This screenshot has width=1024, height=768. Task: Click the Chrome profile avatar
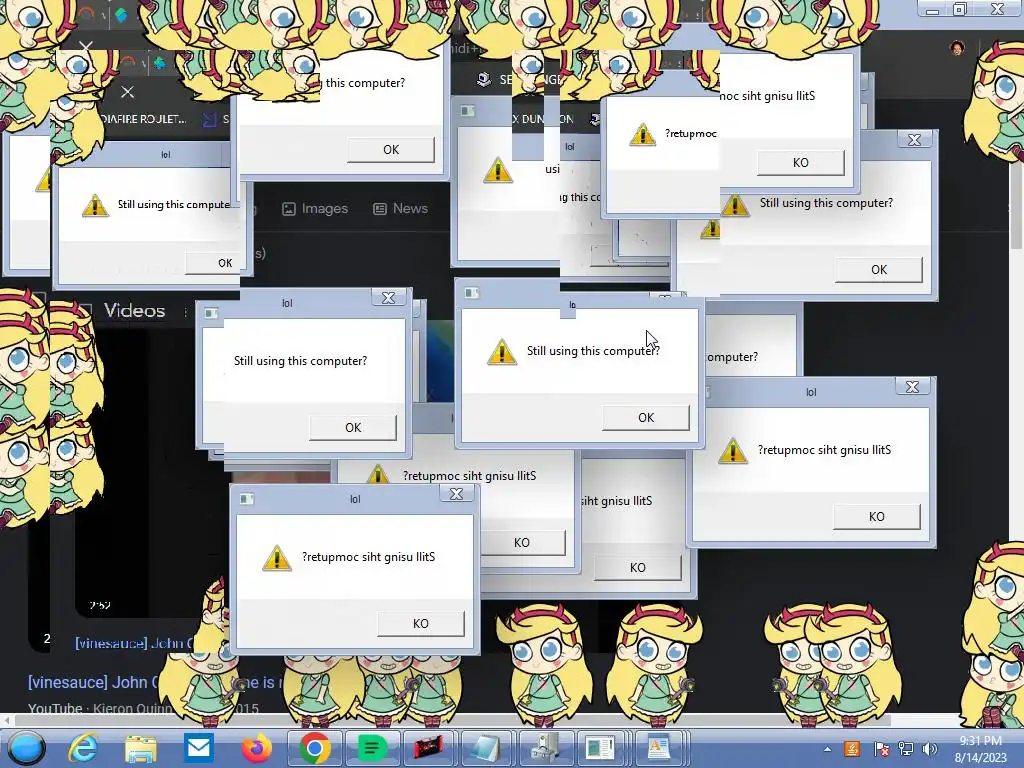[957, 48]
